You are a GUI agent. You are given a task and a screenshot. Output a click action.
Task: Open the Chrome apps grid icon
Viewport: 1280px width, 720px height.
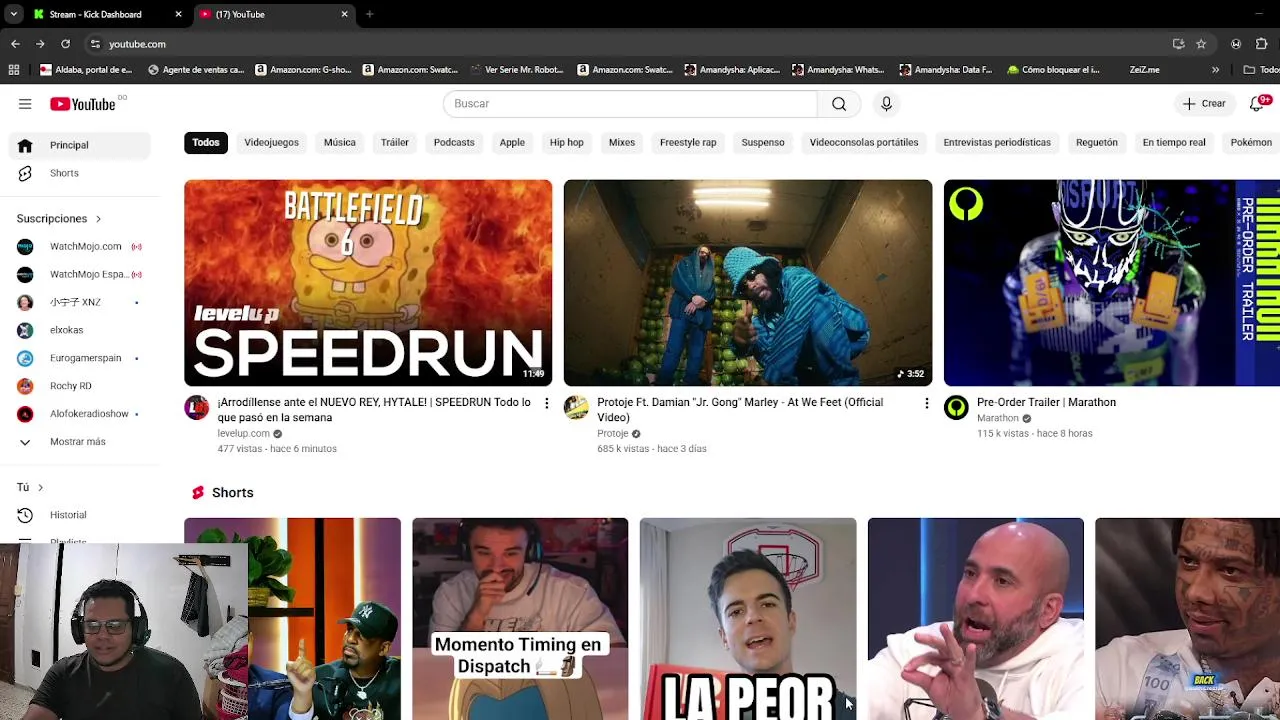pos(14,70)
